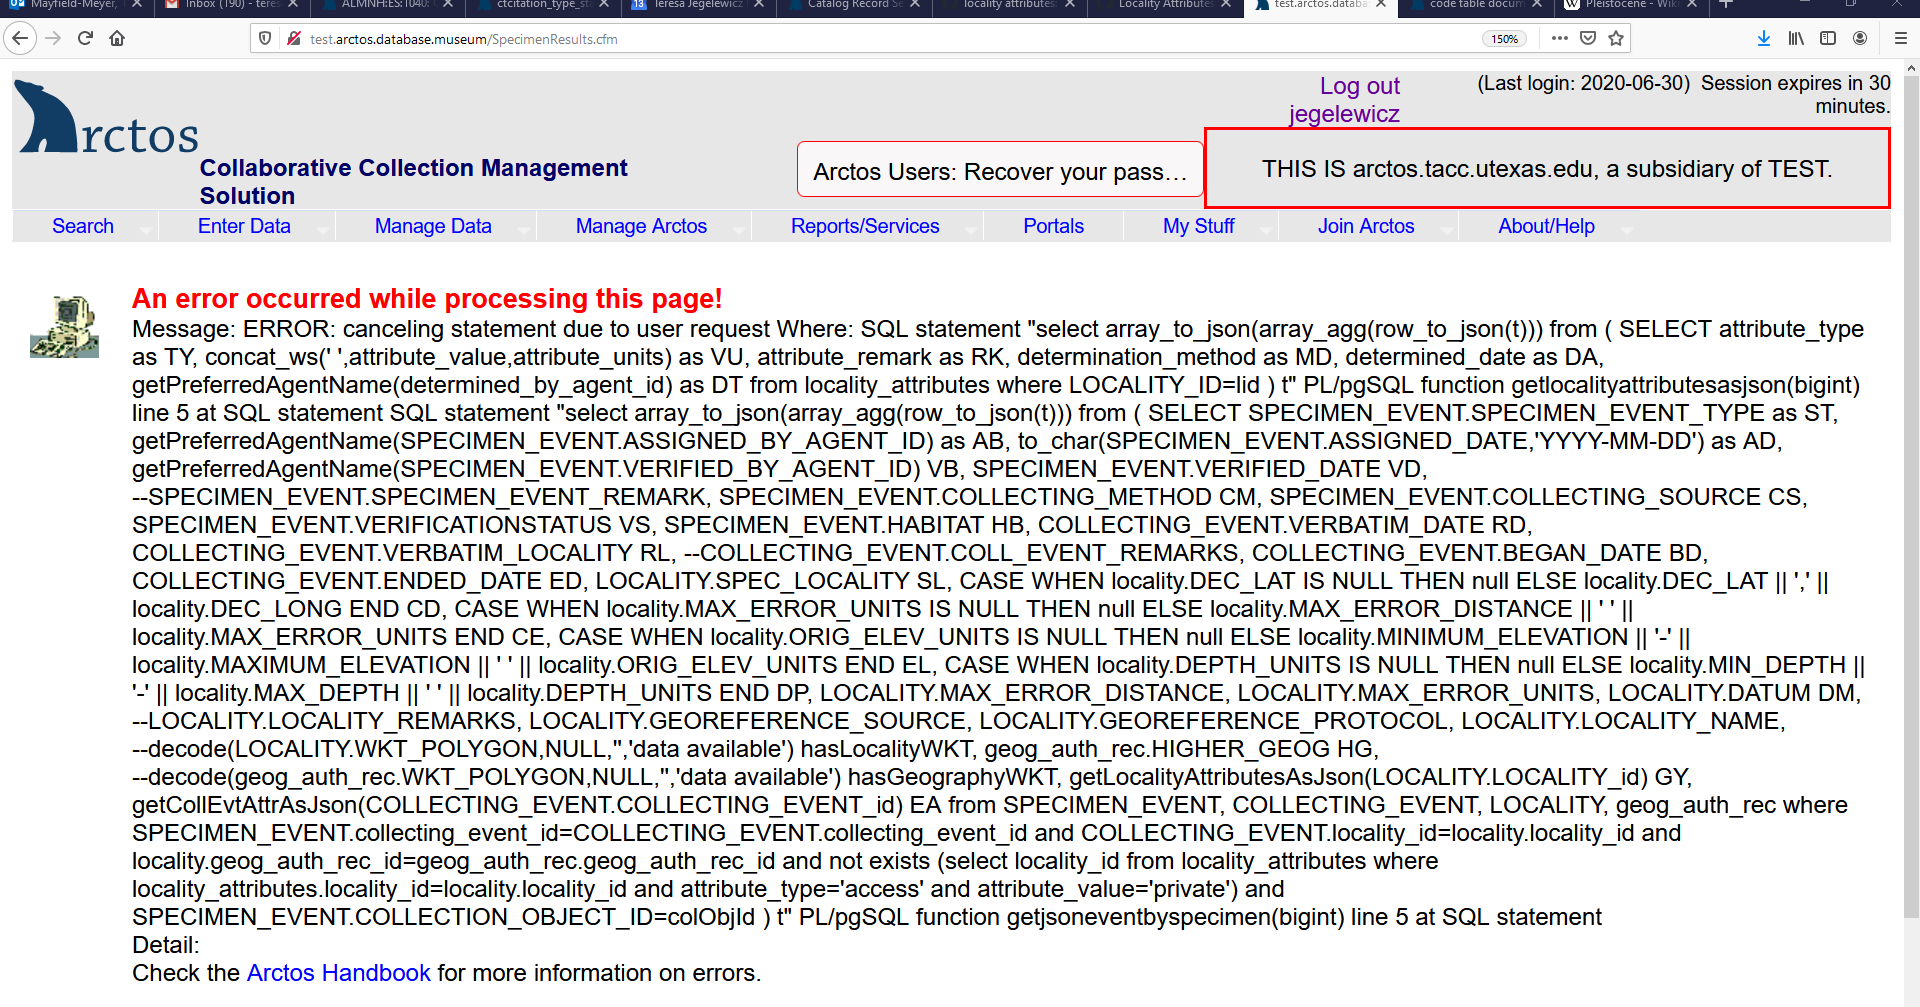Screen dimensions: 1920x1007
Task: Bookmark this page with the star
Action: (x=1616, y=39)
